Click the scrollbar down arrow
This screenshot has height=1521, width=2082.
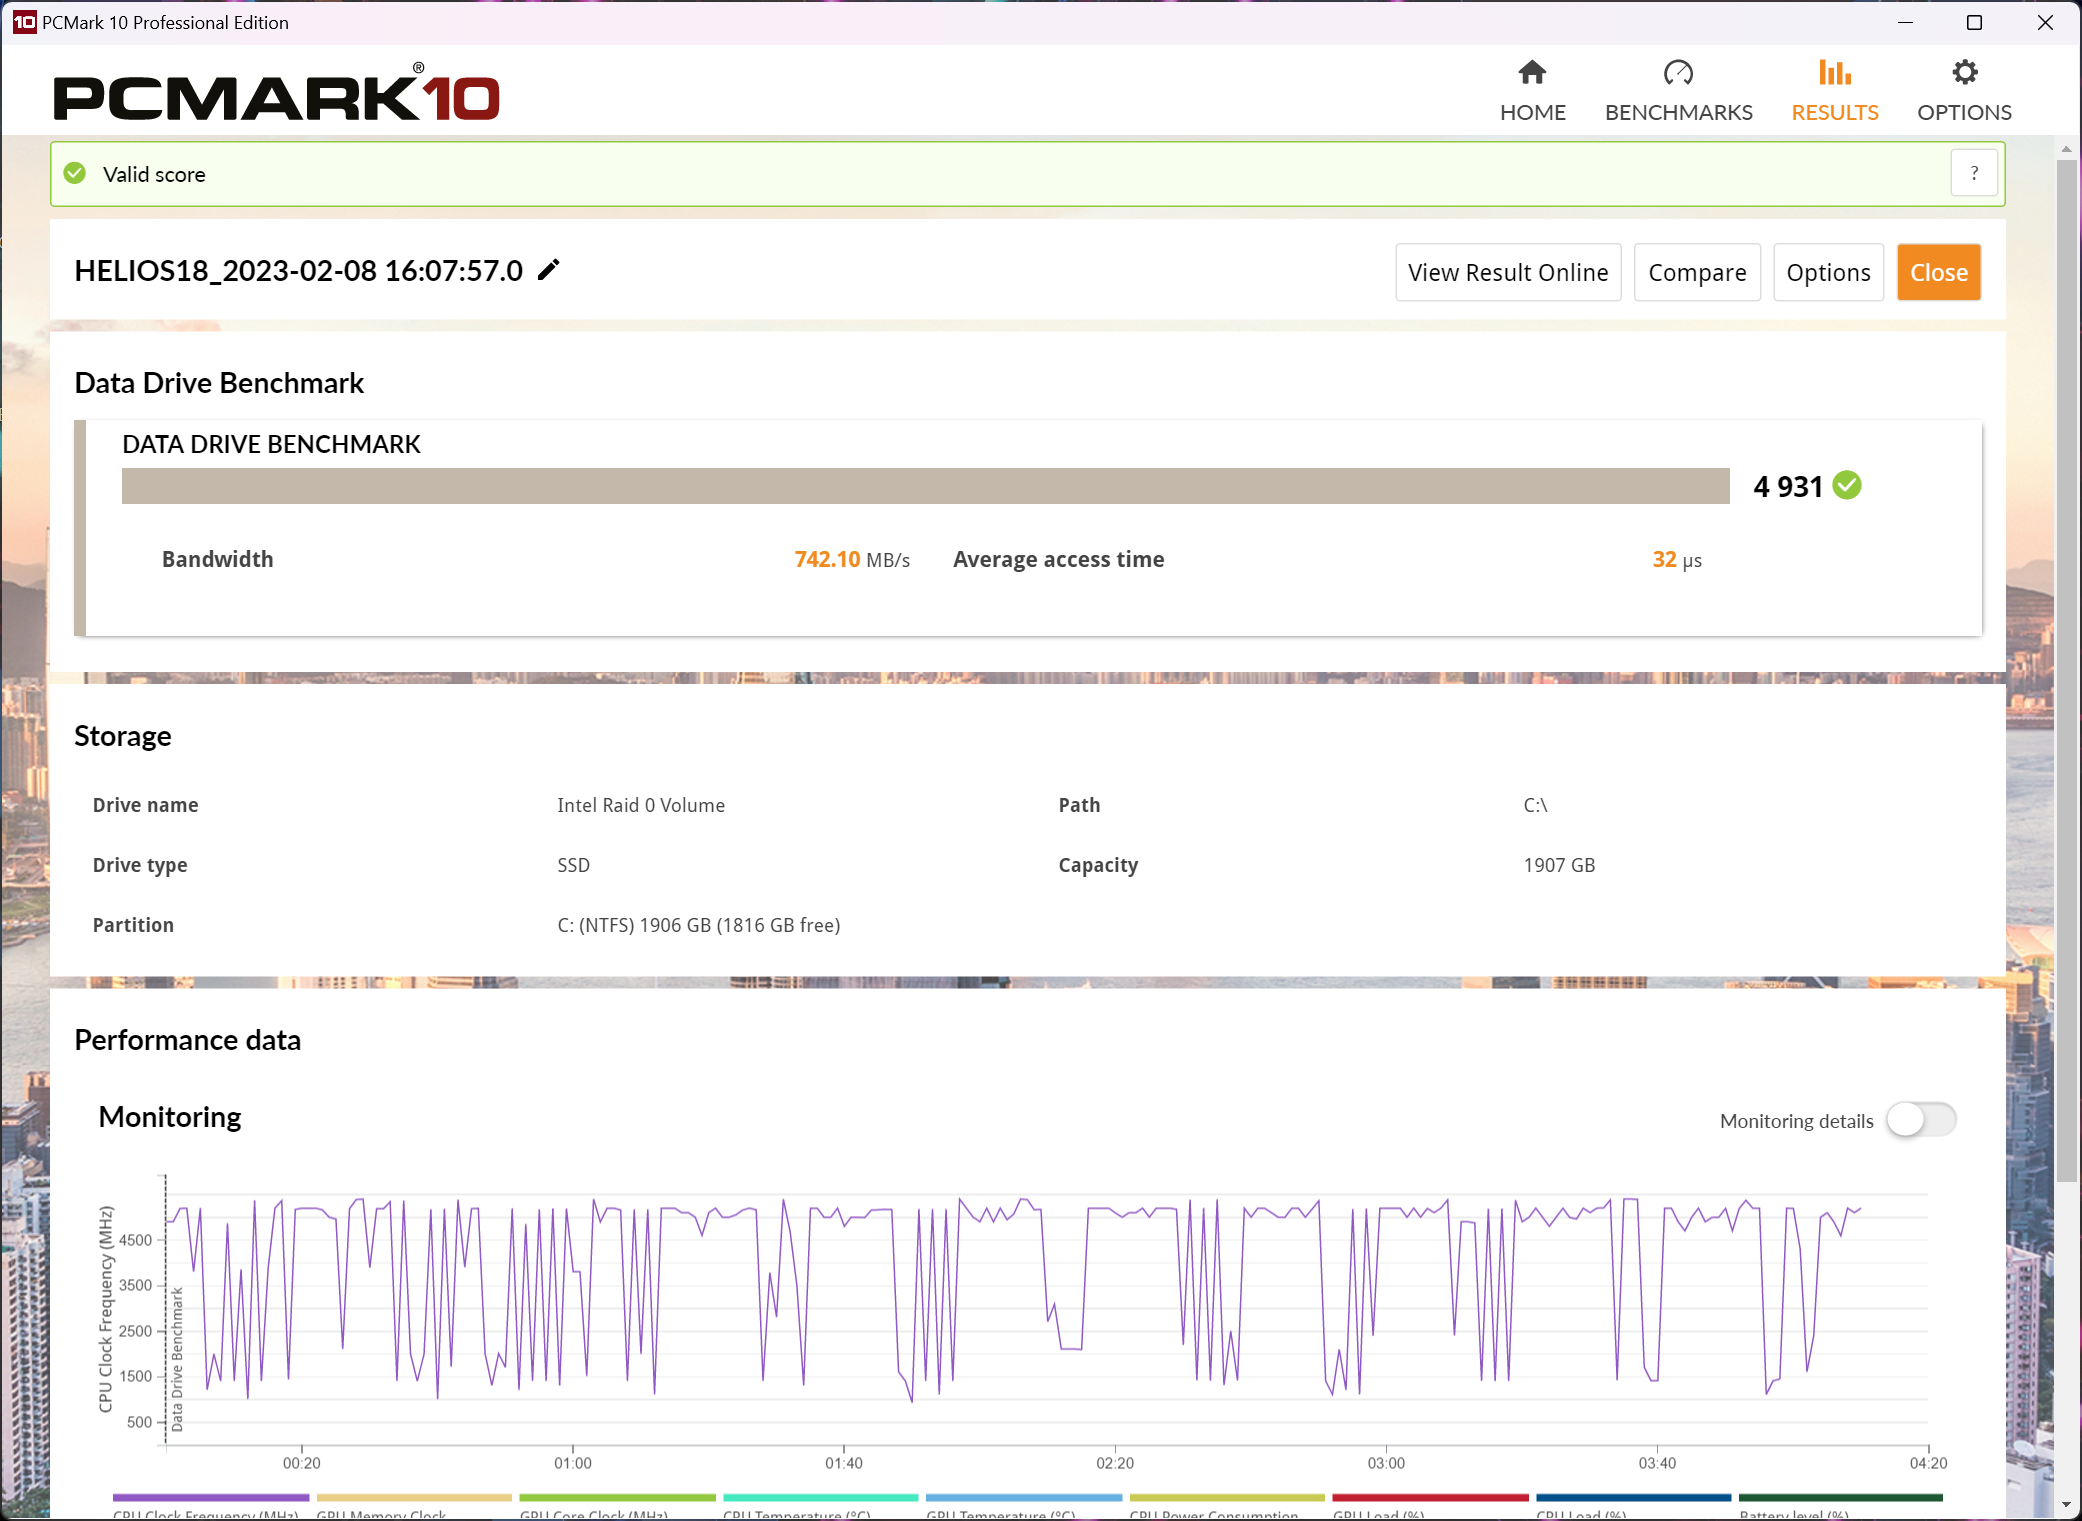2066,1504
